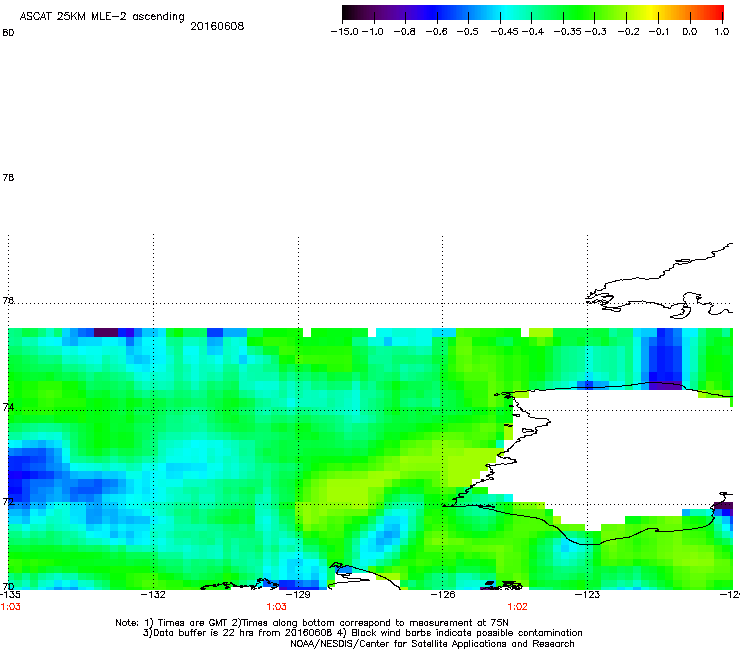This screenshot has height=650, width=740.
Task: Click the "-135" longitude label
Action: pos(10,595)
